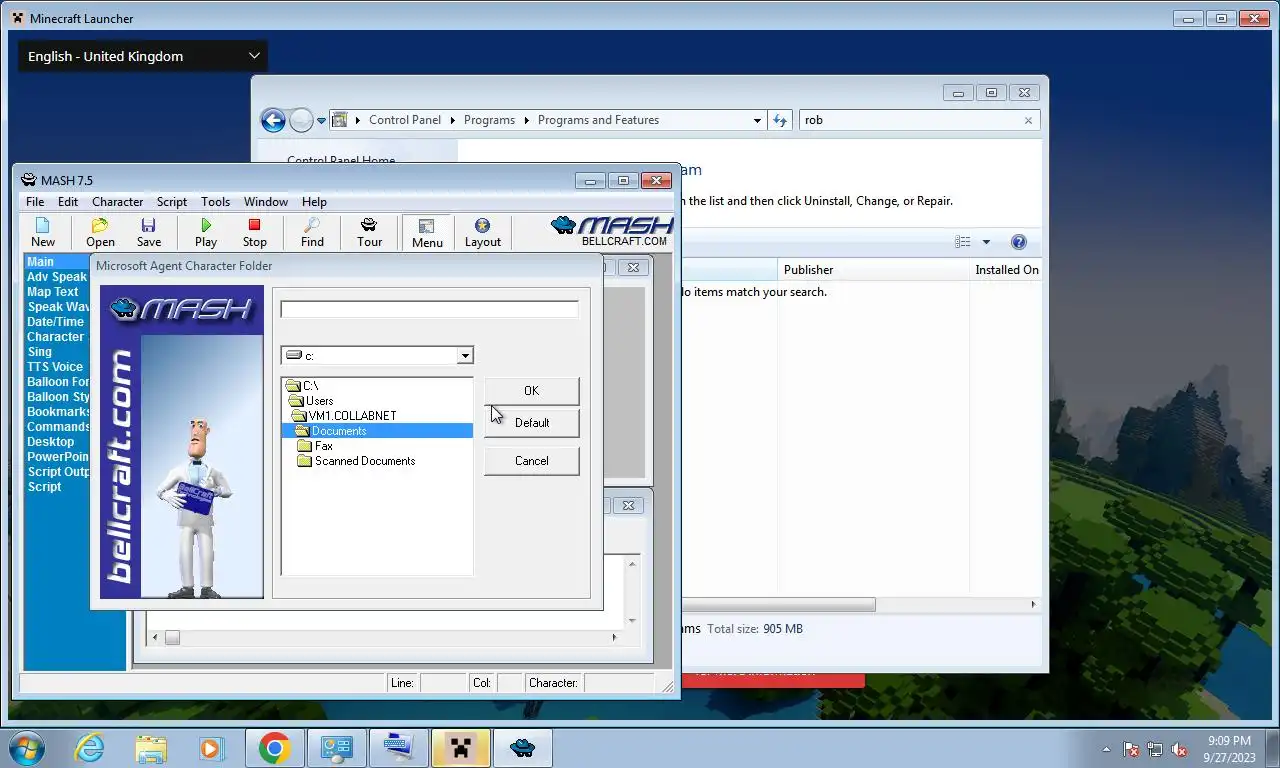Viewport: 1280px width, 768px height.
Task: Click the Save floppy disk icon
Action: 148,232
